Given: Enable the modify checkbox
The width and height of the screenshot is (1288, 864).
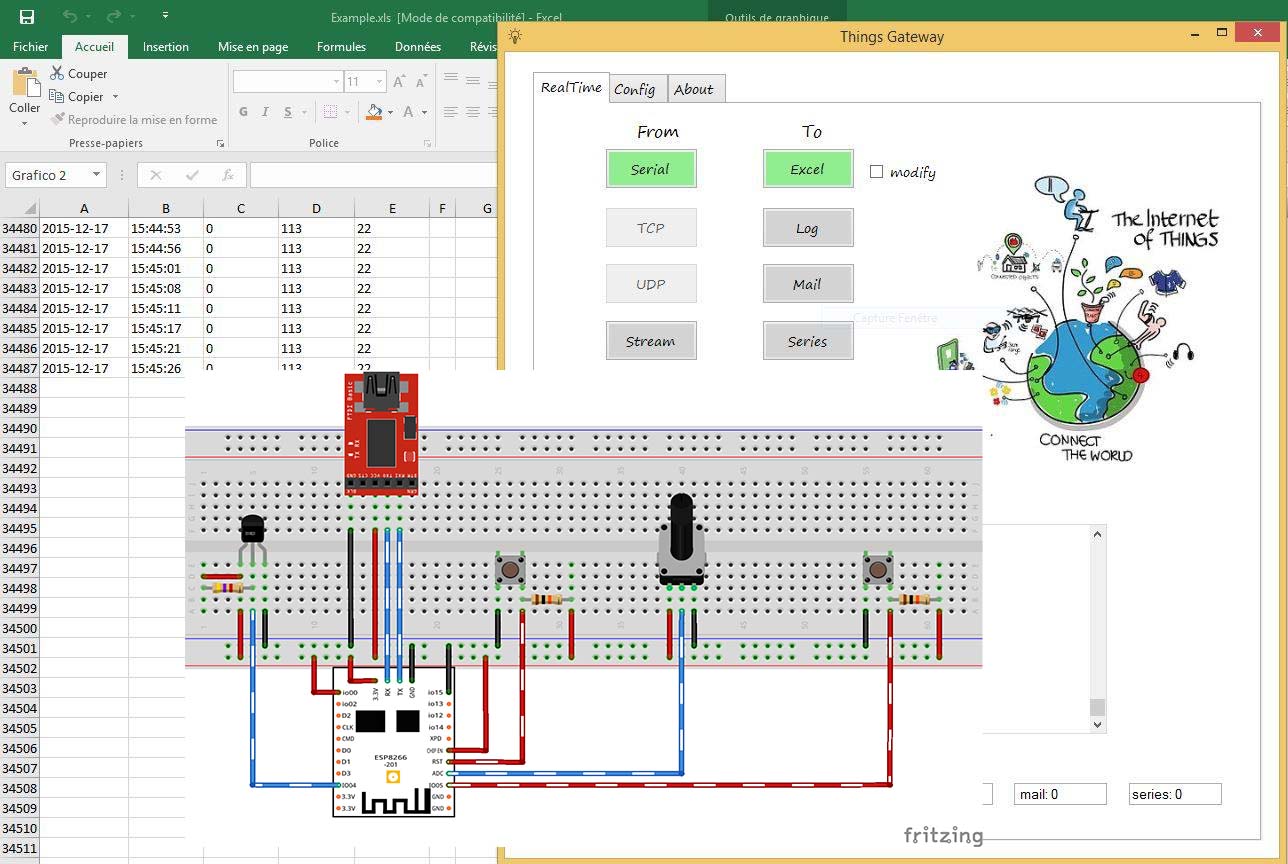Looking at the screenshot, I should 877,172.
